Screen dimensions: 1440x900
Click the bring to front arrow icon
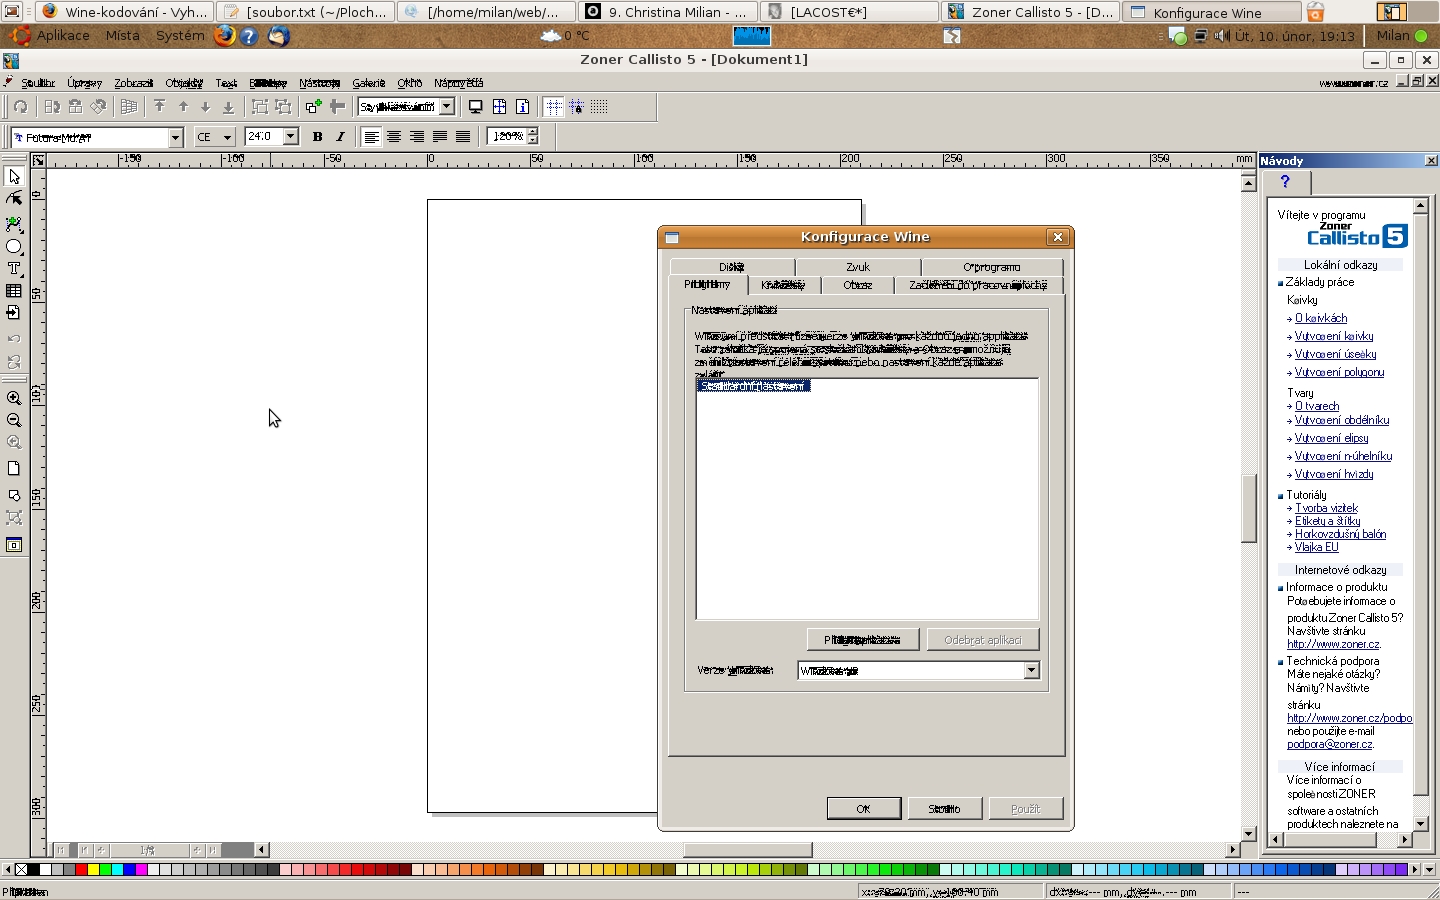pyautogui.click(x=160, y=107)
